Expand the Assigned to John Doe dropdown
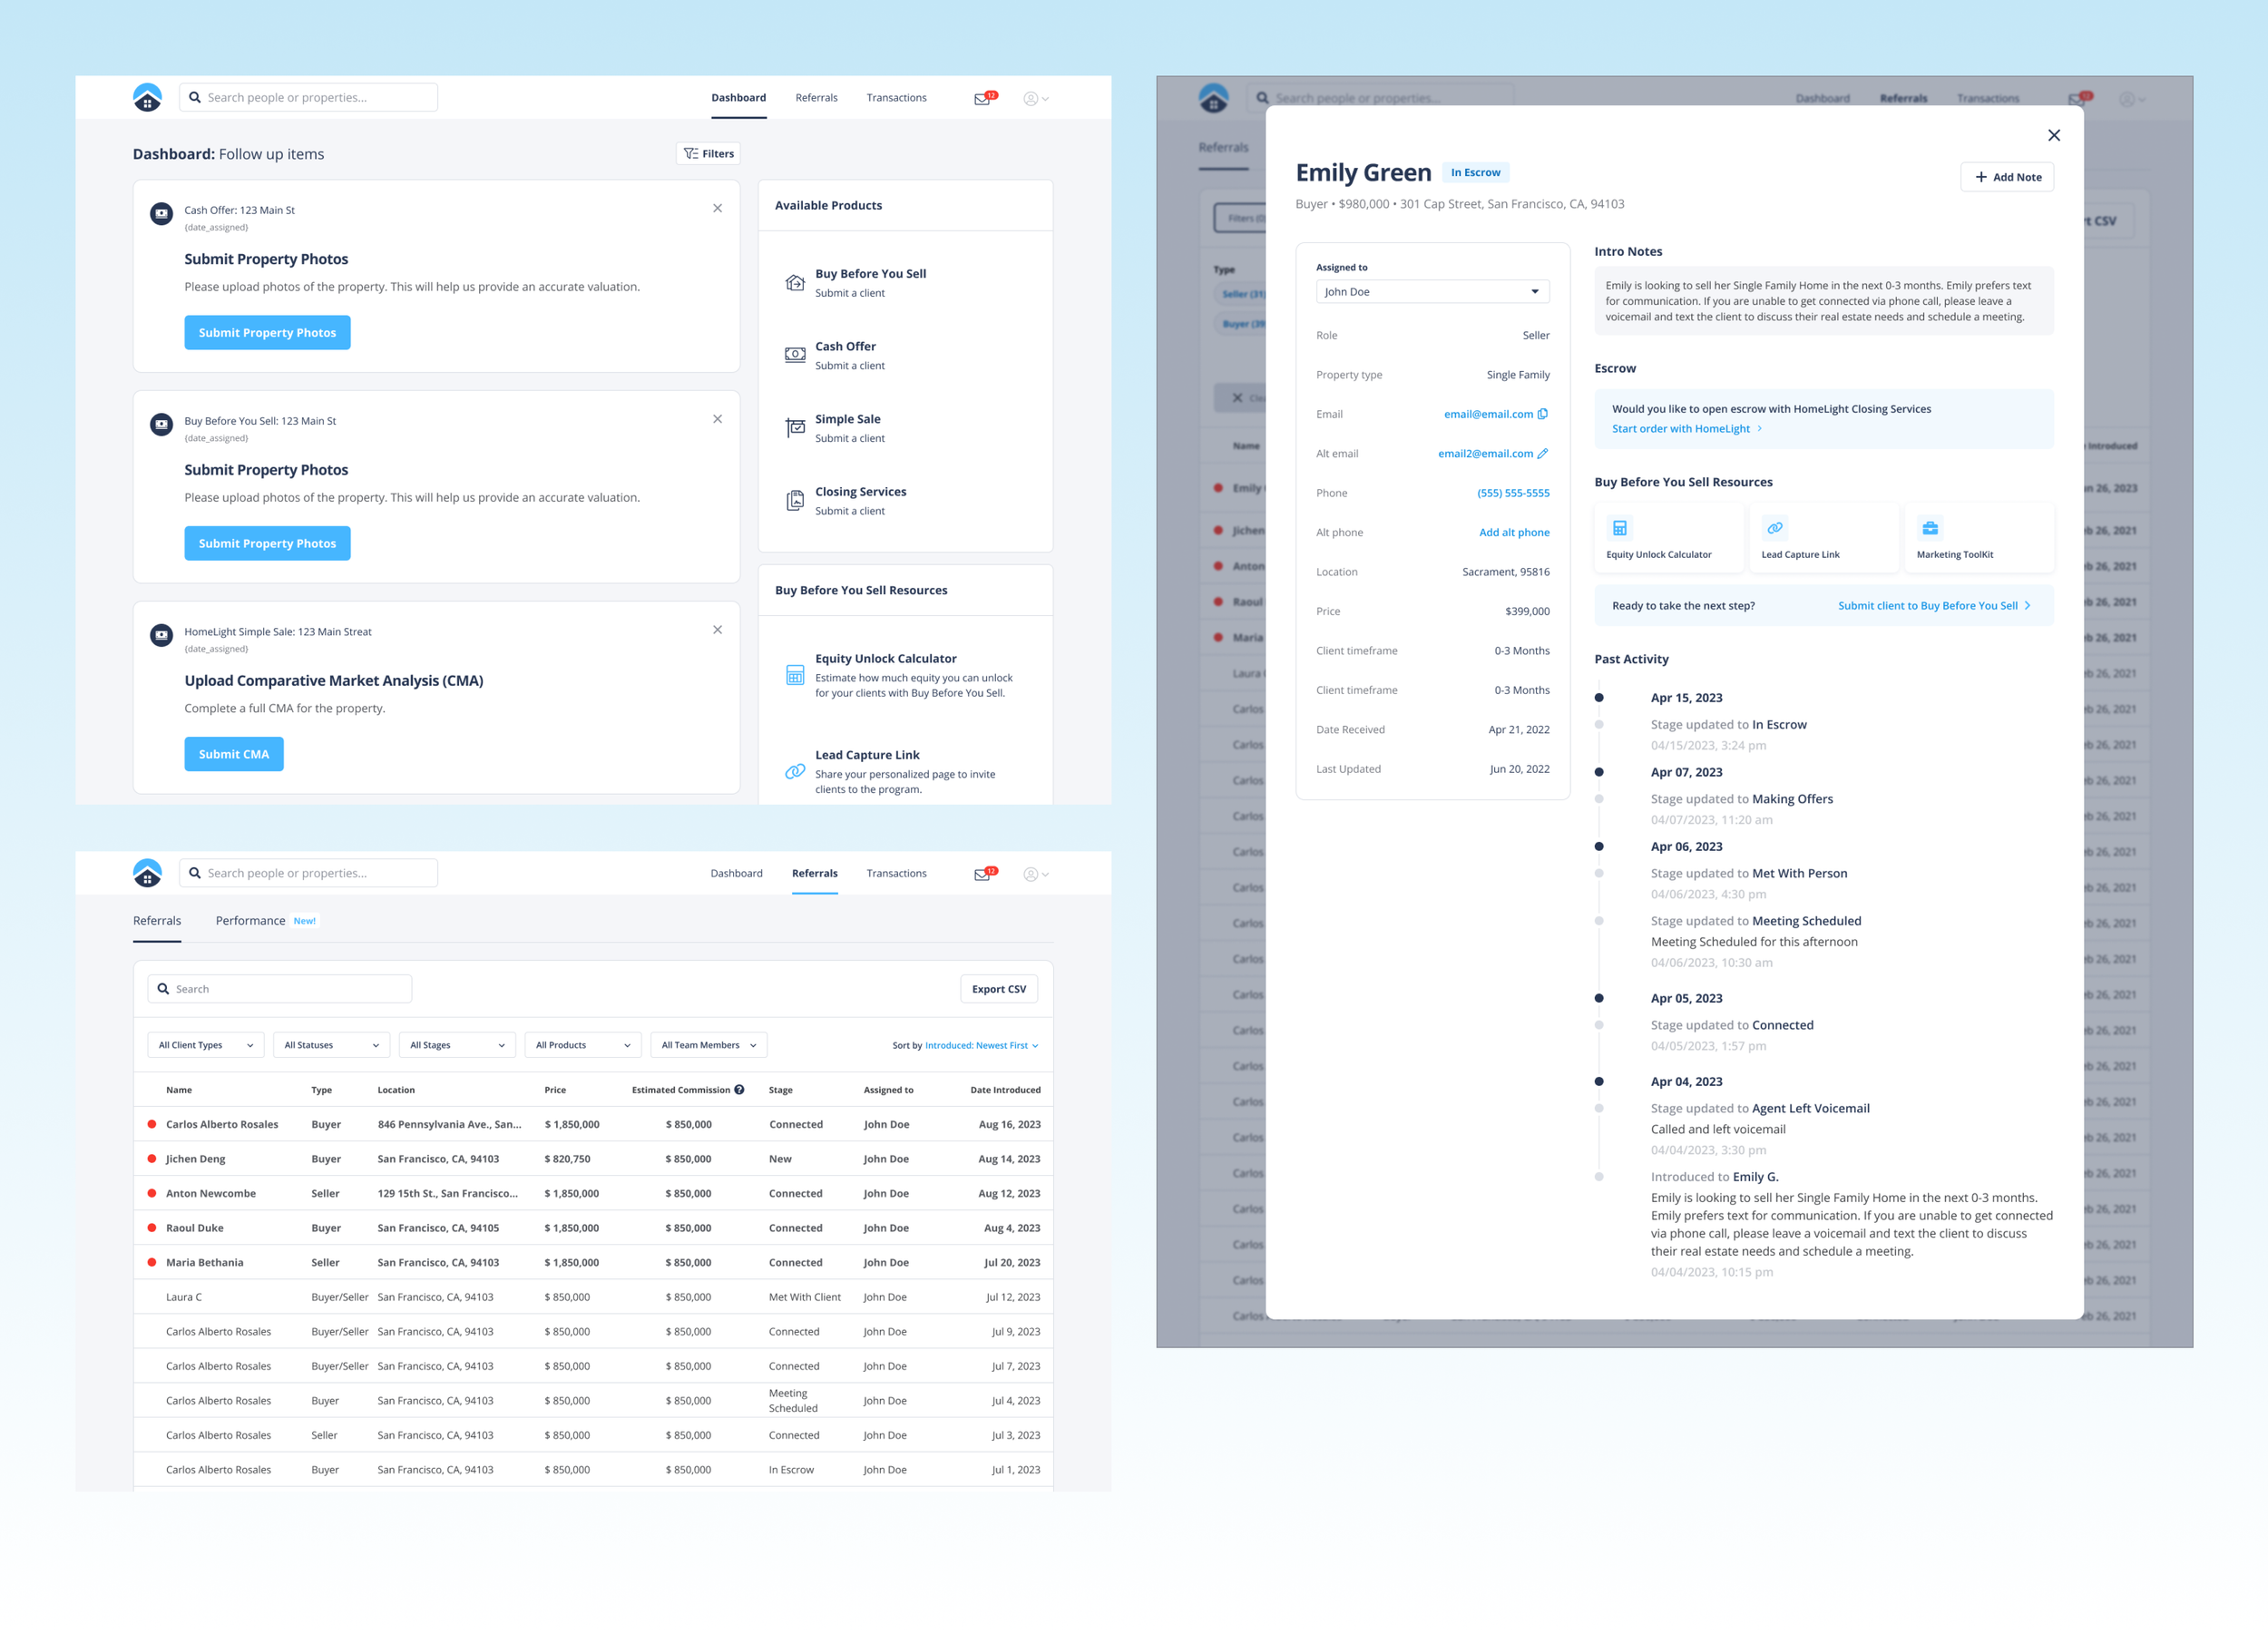Screen dimensions: 2268x1634 1432,292
